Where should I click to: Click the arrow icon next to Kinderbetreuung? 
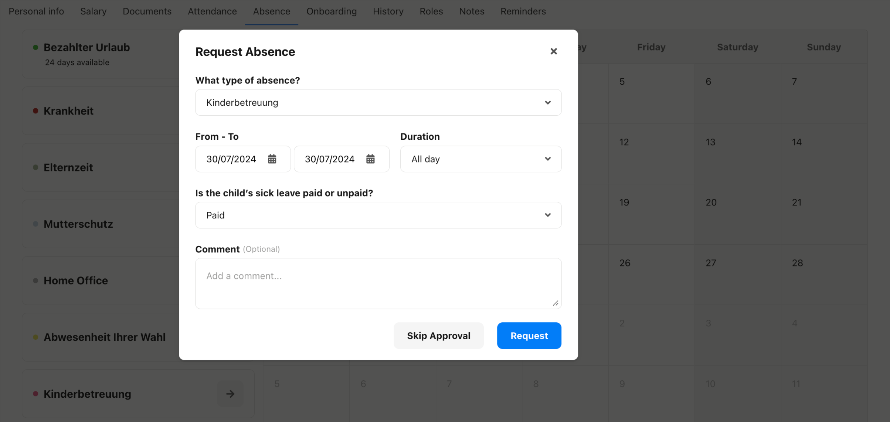point(230,394)
